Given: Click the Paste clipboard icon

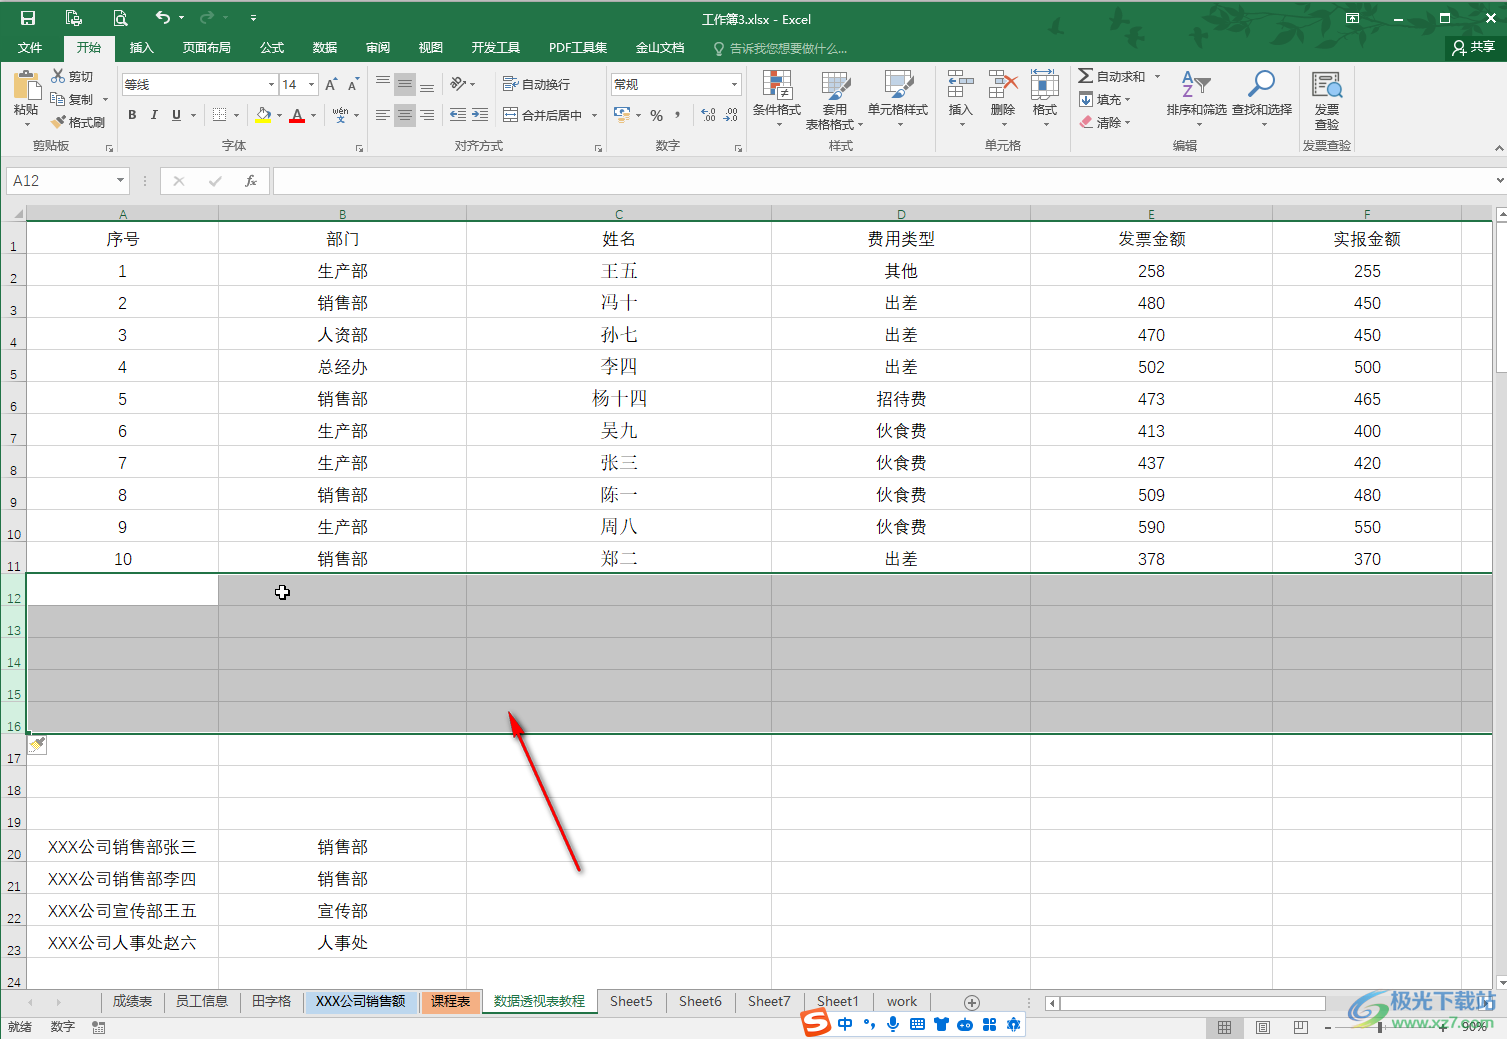Looking at the screenshot, I should [26, 87].
